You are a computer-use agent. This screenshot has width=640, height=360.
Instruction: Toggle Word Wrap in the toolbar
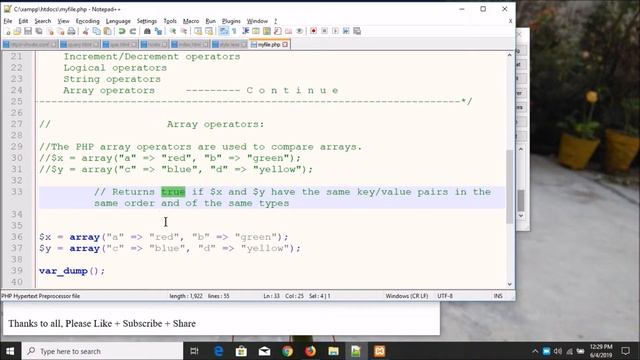(224, 31)
